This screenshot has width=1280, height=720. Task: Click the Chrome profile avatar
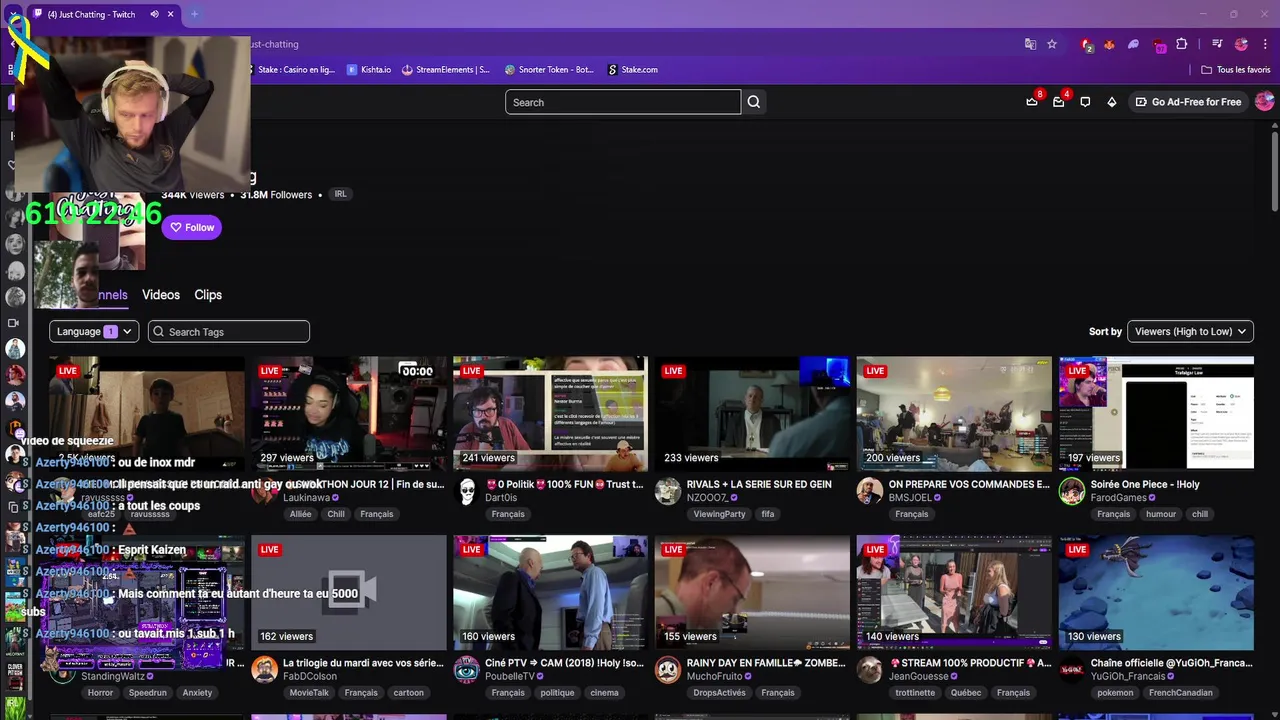coord(1241,44)
